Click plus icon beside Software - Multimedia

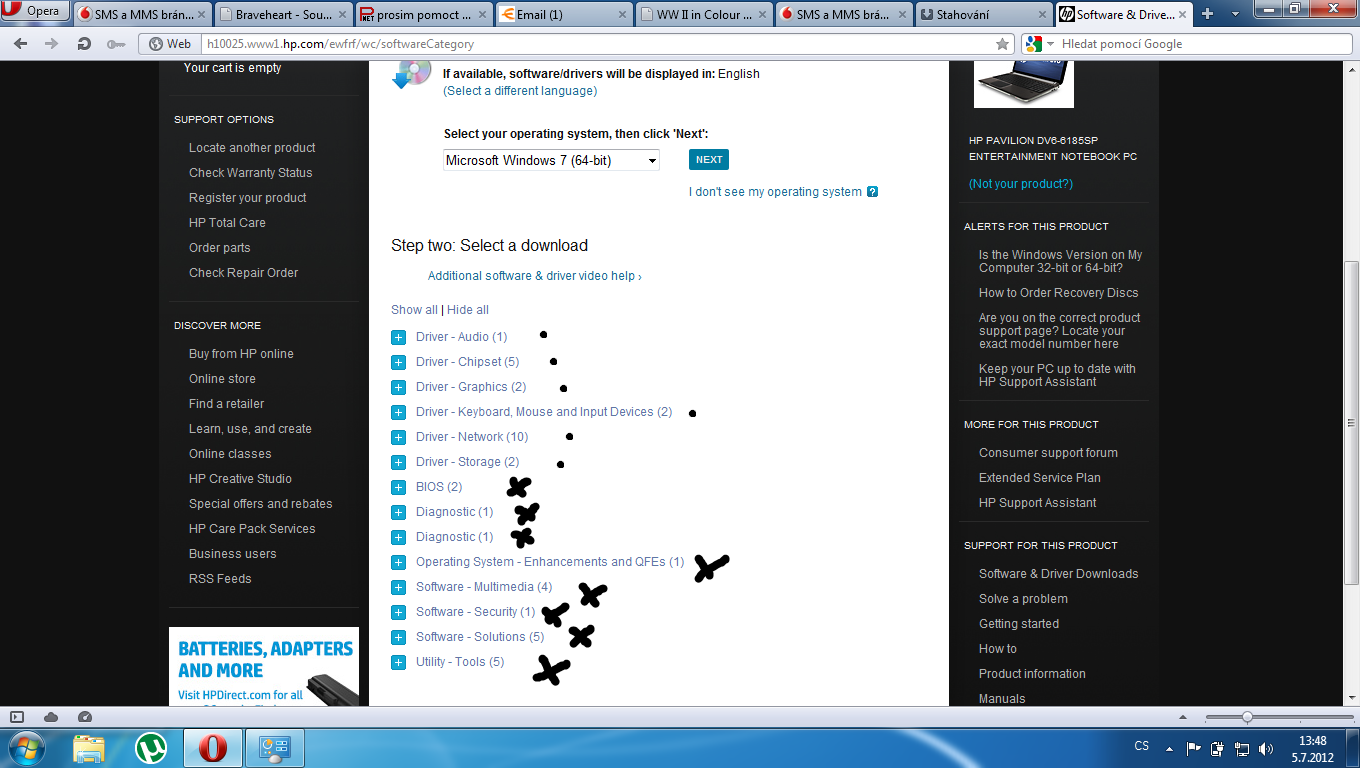pyautogui.click(x=398, y=587)
